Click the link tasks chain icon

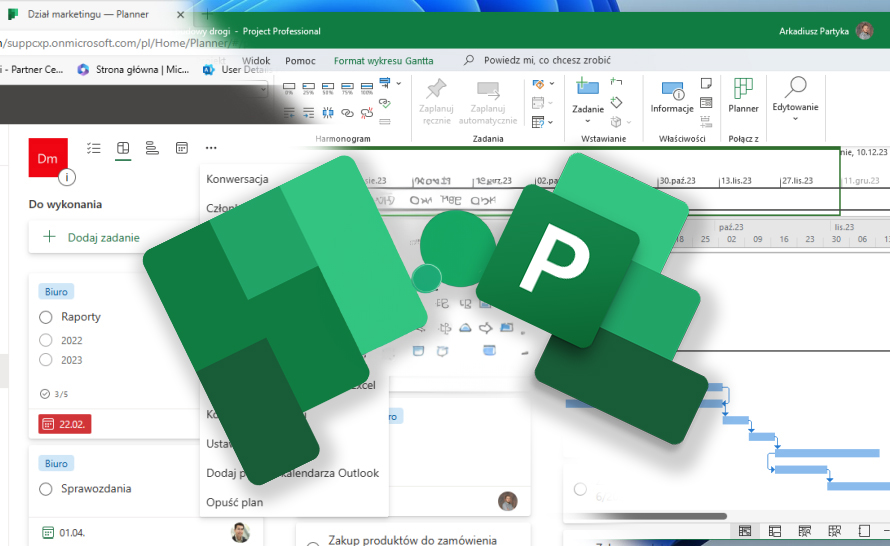pyautogui.click(x=347, y=112)
